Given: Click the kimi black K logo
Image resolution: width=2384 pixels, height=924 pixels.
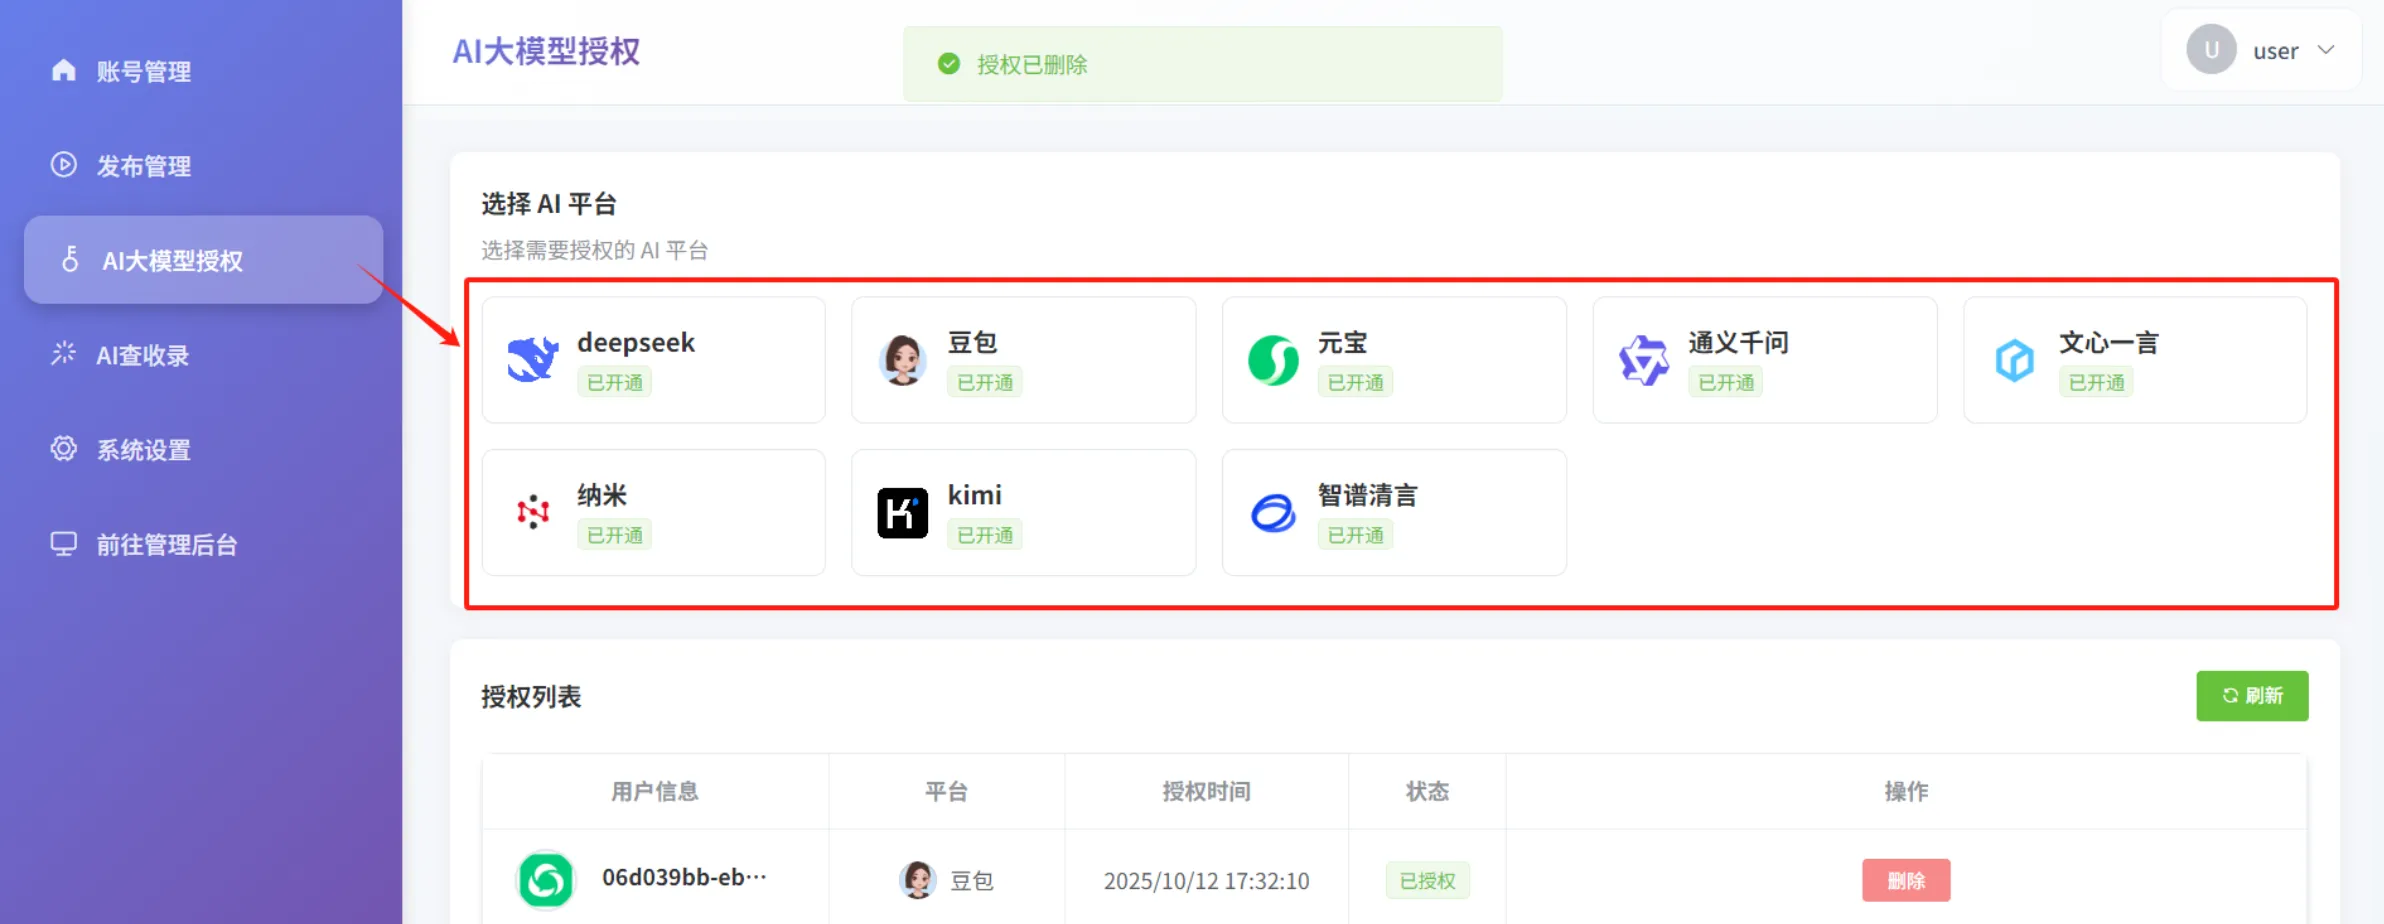Looking at the screenshot, I should coord(903,513).
